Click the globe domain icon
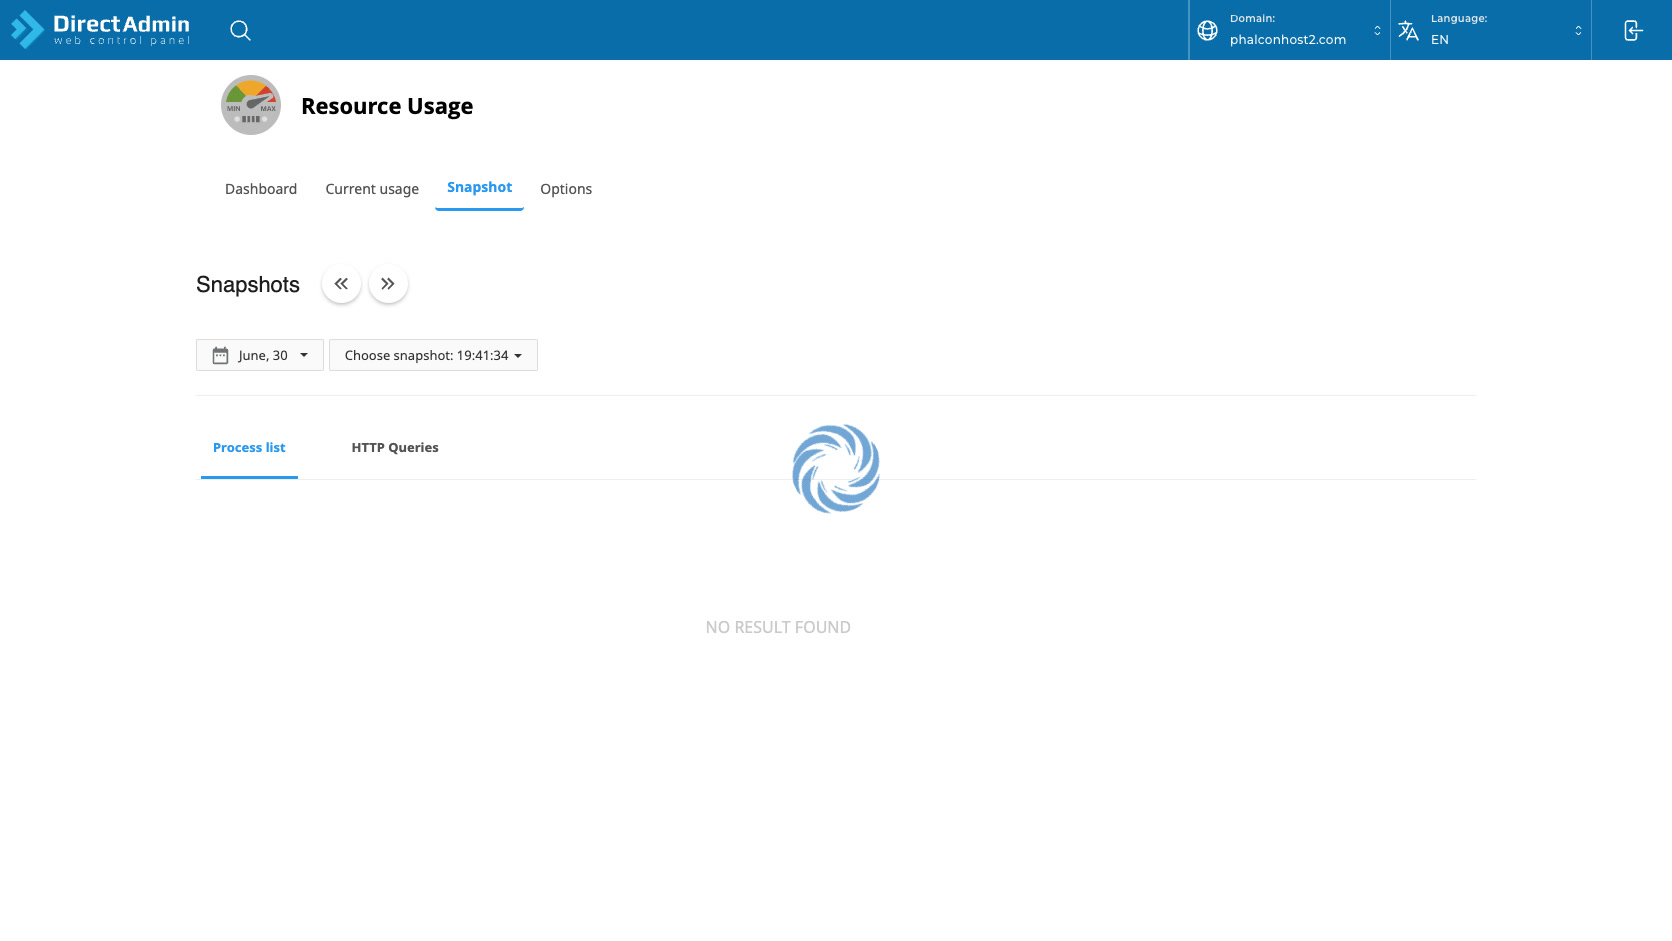Image resolution: width=1672 pixels, height=941 pixels. coord(1208,31)
